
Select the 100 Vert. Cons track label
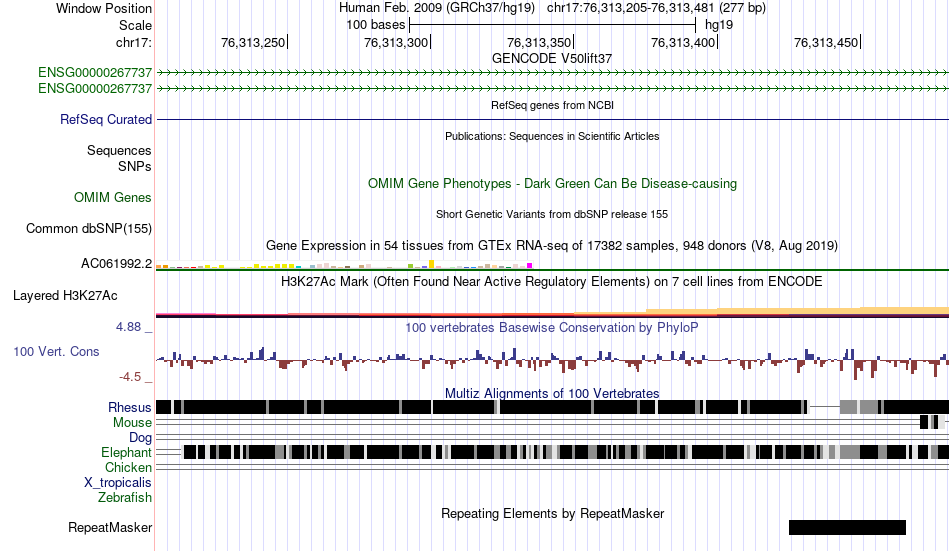click(x=56, y=352)
